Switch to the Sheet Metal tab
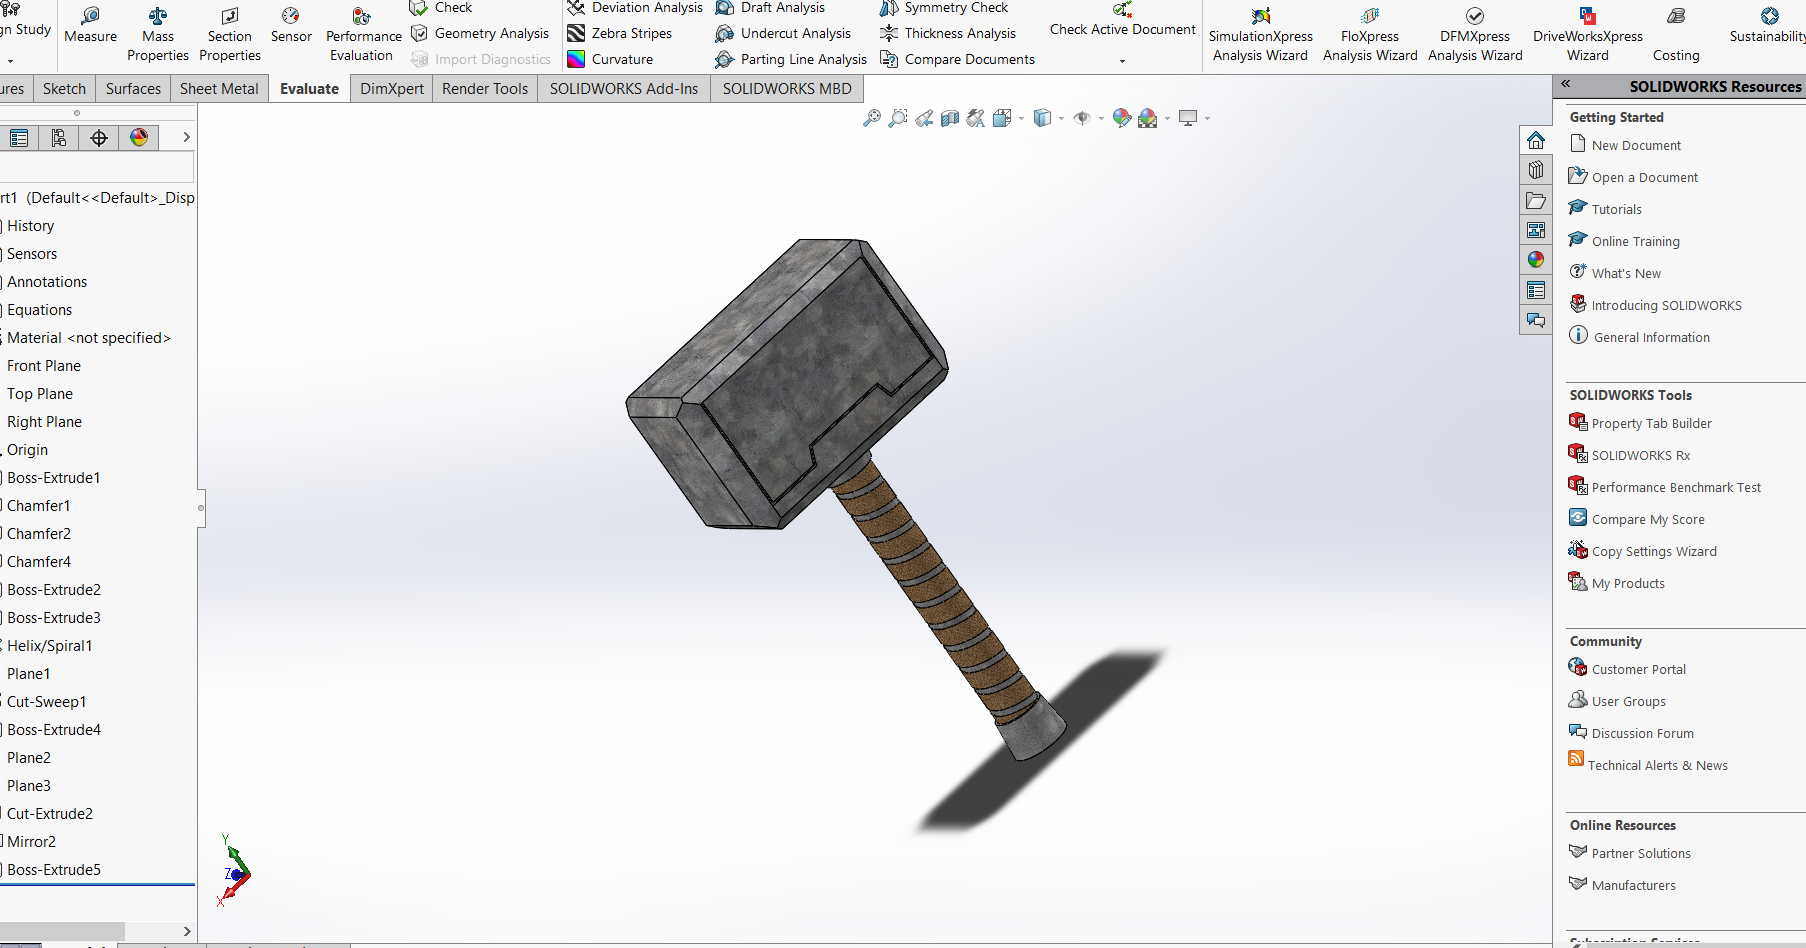The height and width of the screenshot is (948, 1806). (x=219, y=88)
